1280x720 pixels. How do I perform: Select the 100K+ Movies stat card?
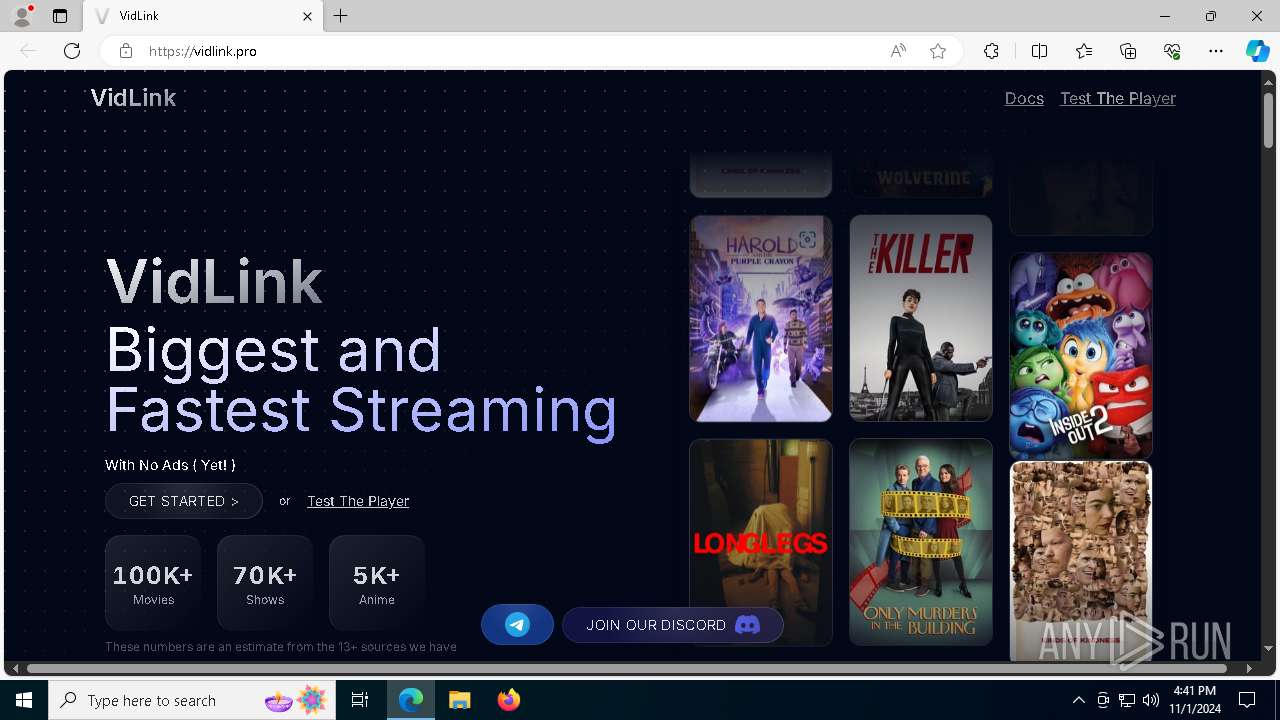(153, 583)
